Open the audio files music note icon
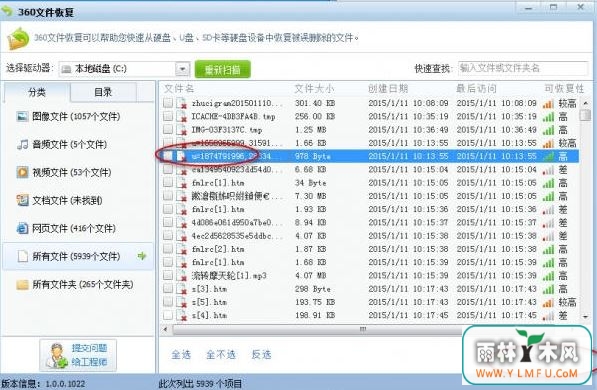The width and height of the screenshot is (597, 390). 22,144
